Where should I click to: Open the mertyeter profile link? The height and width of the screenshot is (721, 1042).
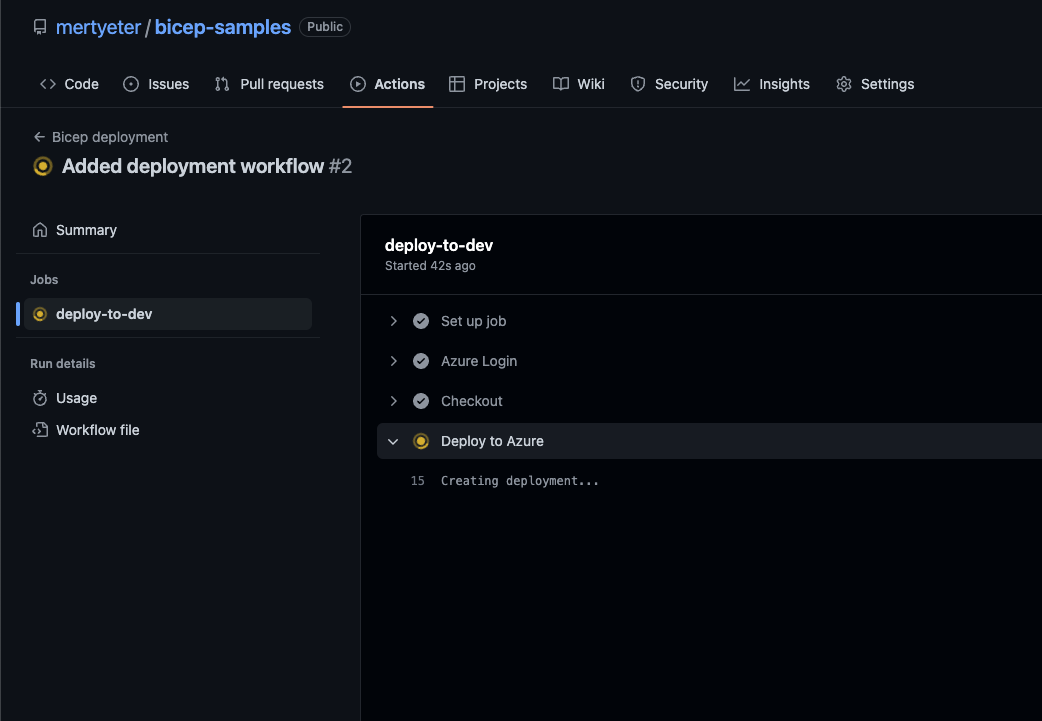tap(98, 27)
